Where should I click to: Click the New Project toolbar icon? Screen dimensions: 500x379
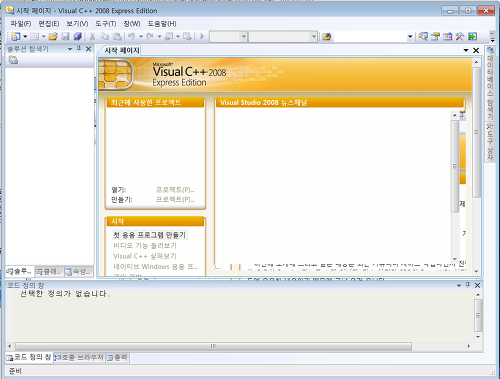tap(15, 36)
